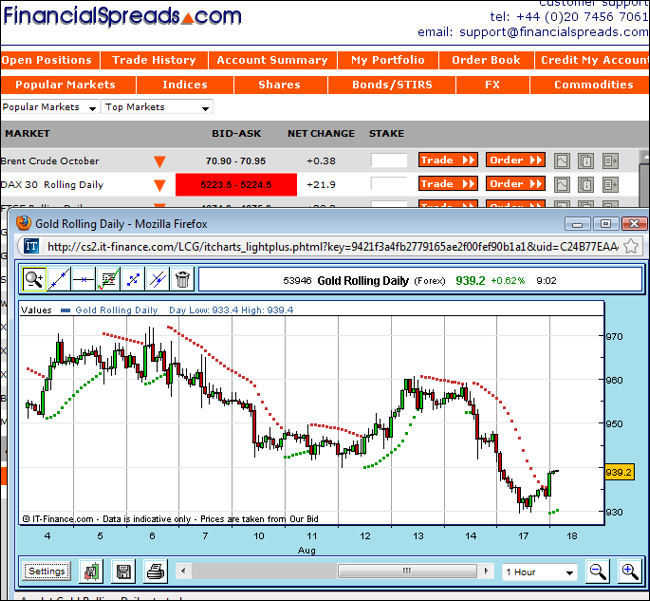
Task: Open the indicators chart tool
Action: (108, 279)
